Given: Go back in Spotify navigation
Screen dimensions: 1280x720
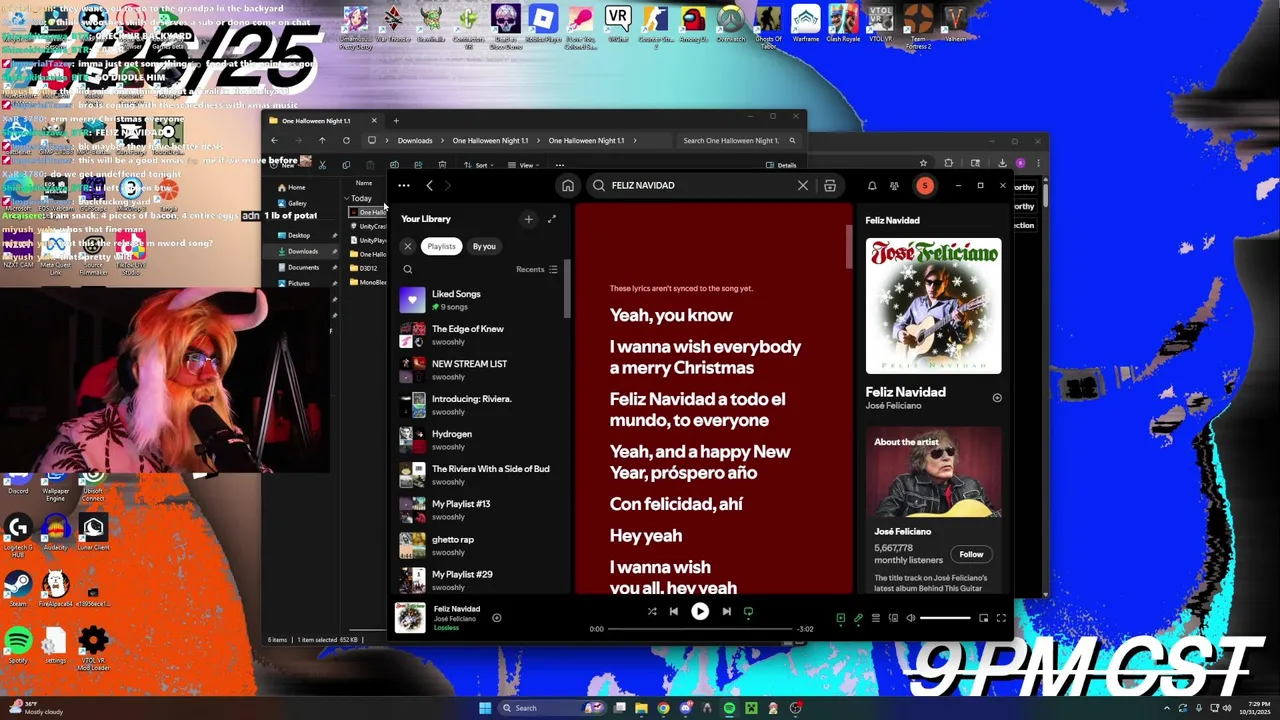Looking at the screenshot, I should pos(430,185).
